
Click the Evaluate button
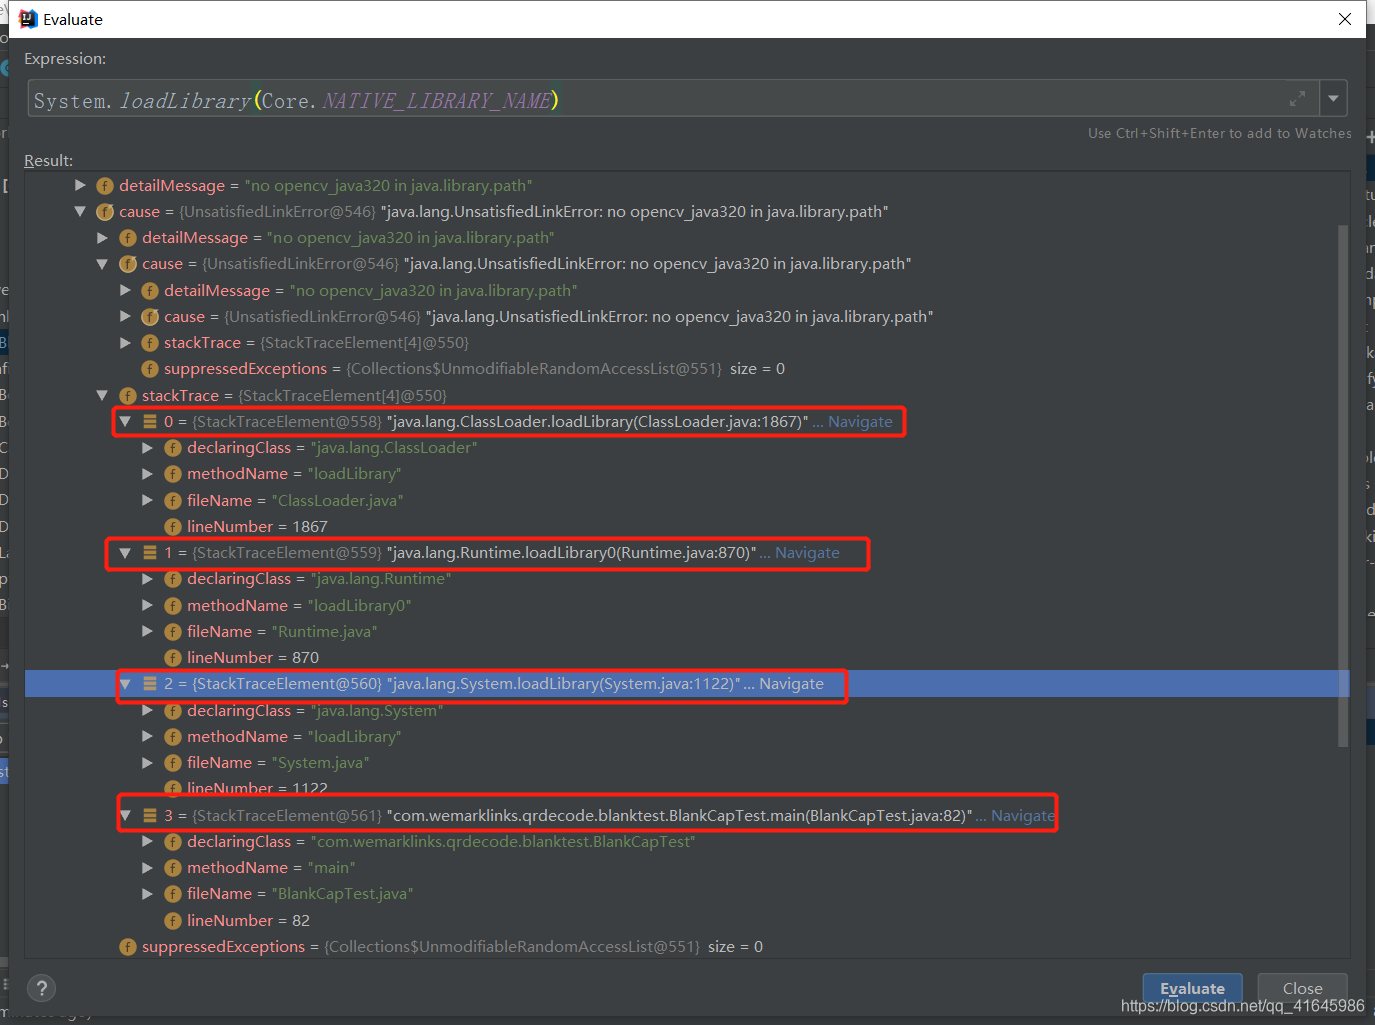point(1192,988)
